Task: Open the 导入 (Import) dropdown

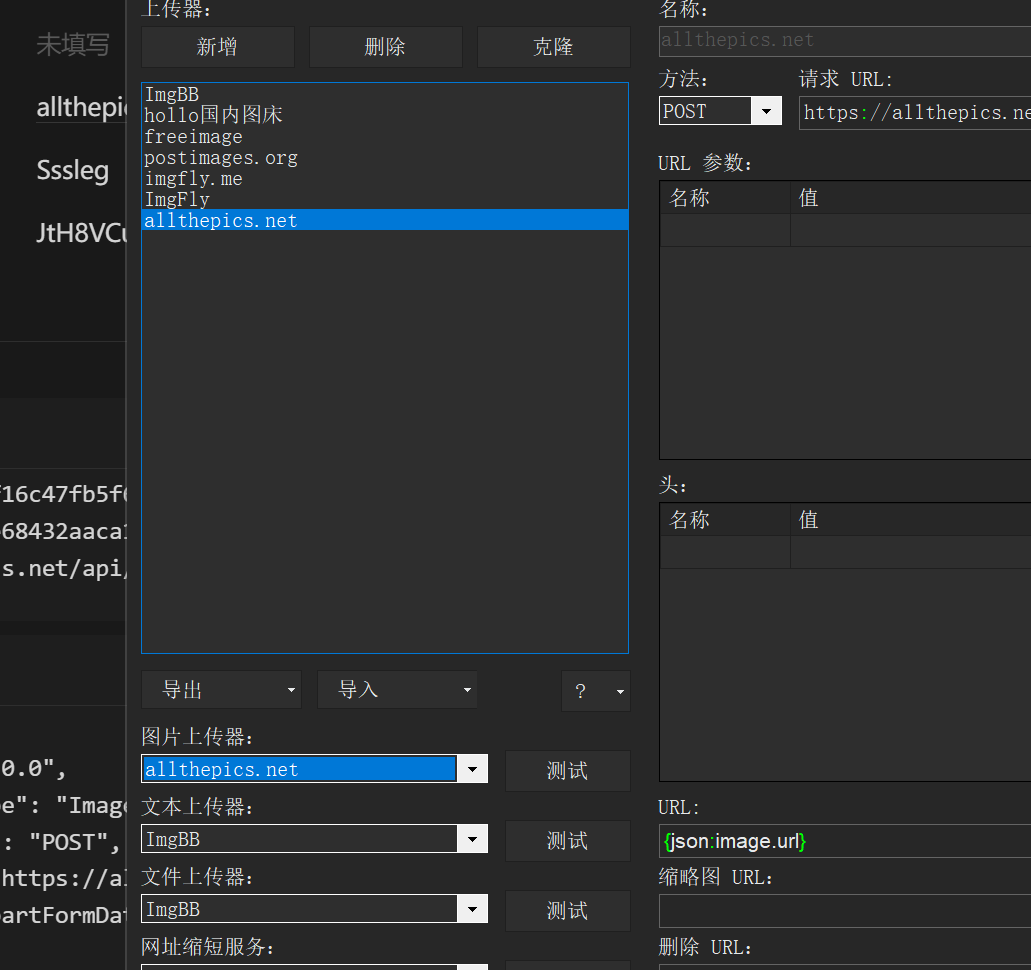Action: [x=397, y=690]
